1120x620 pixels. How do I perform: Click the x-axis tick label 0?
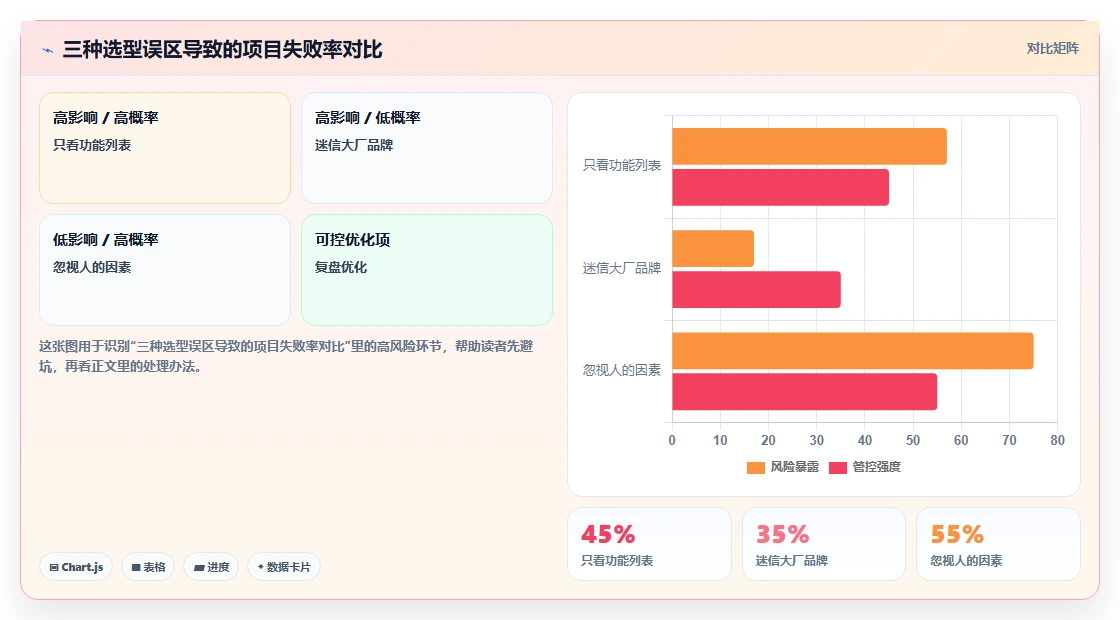(x=671, y=441)
